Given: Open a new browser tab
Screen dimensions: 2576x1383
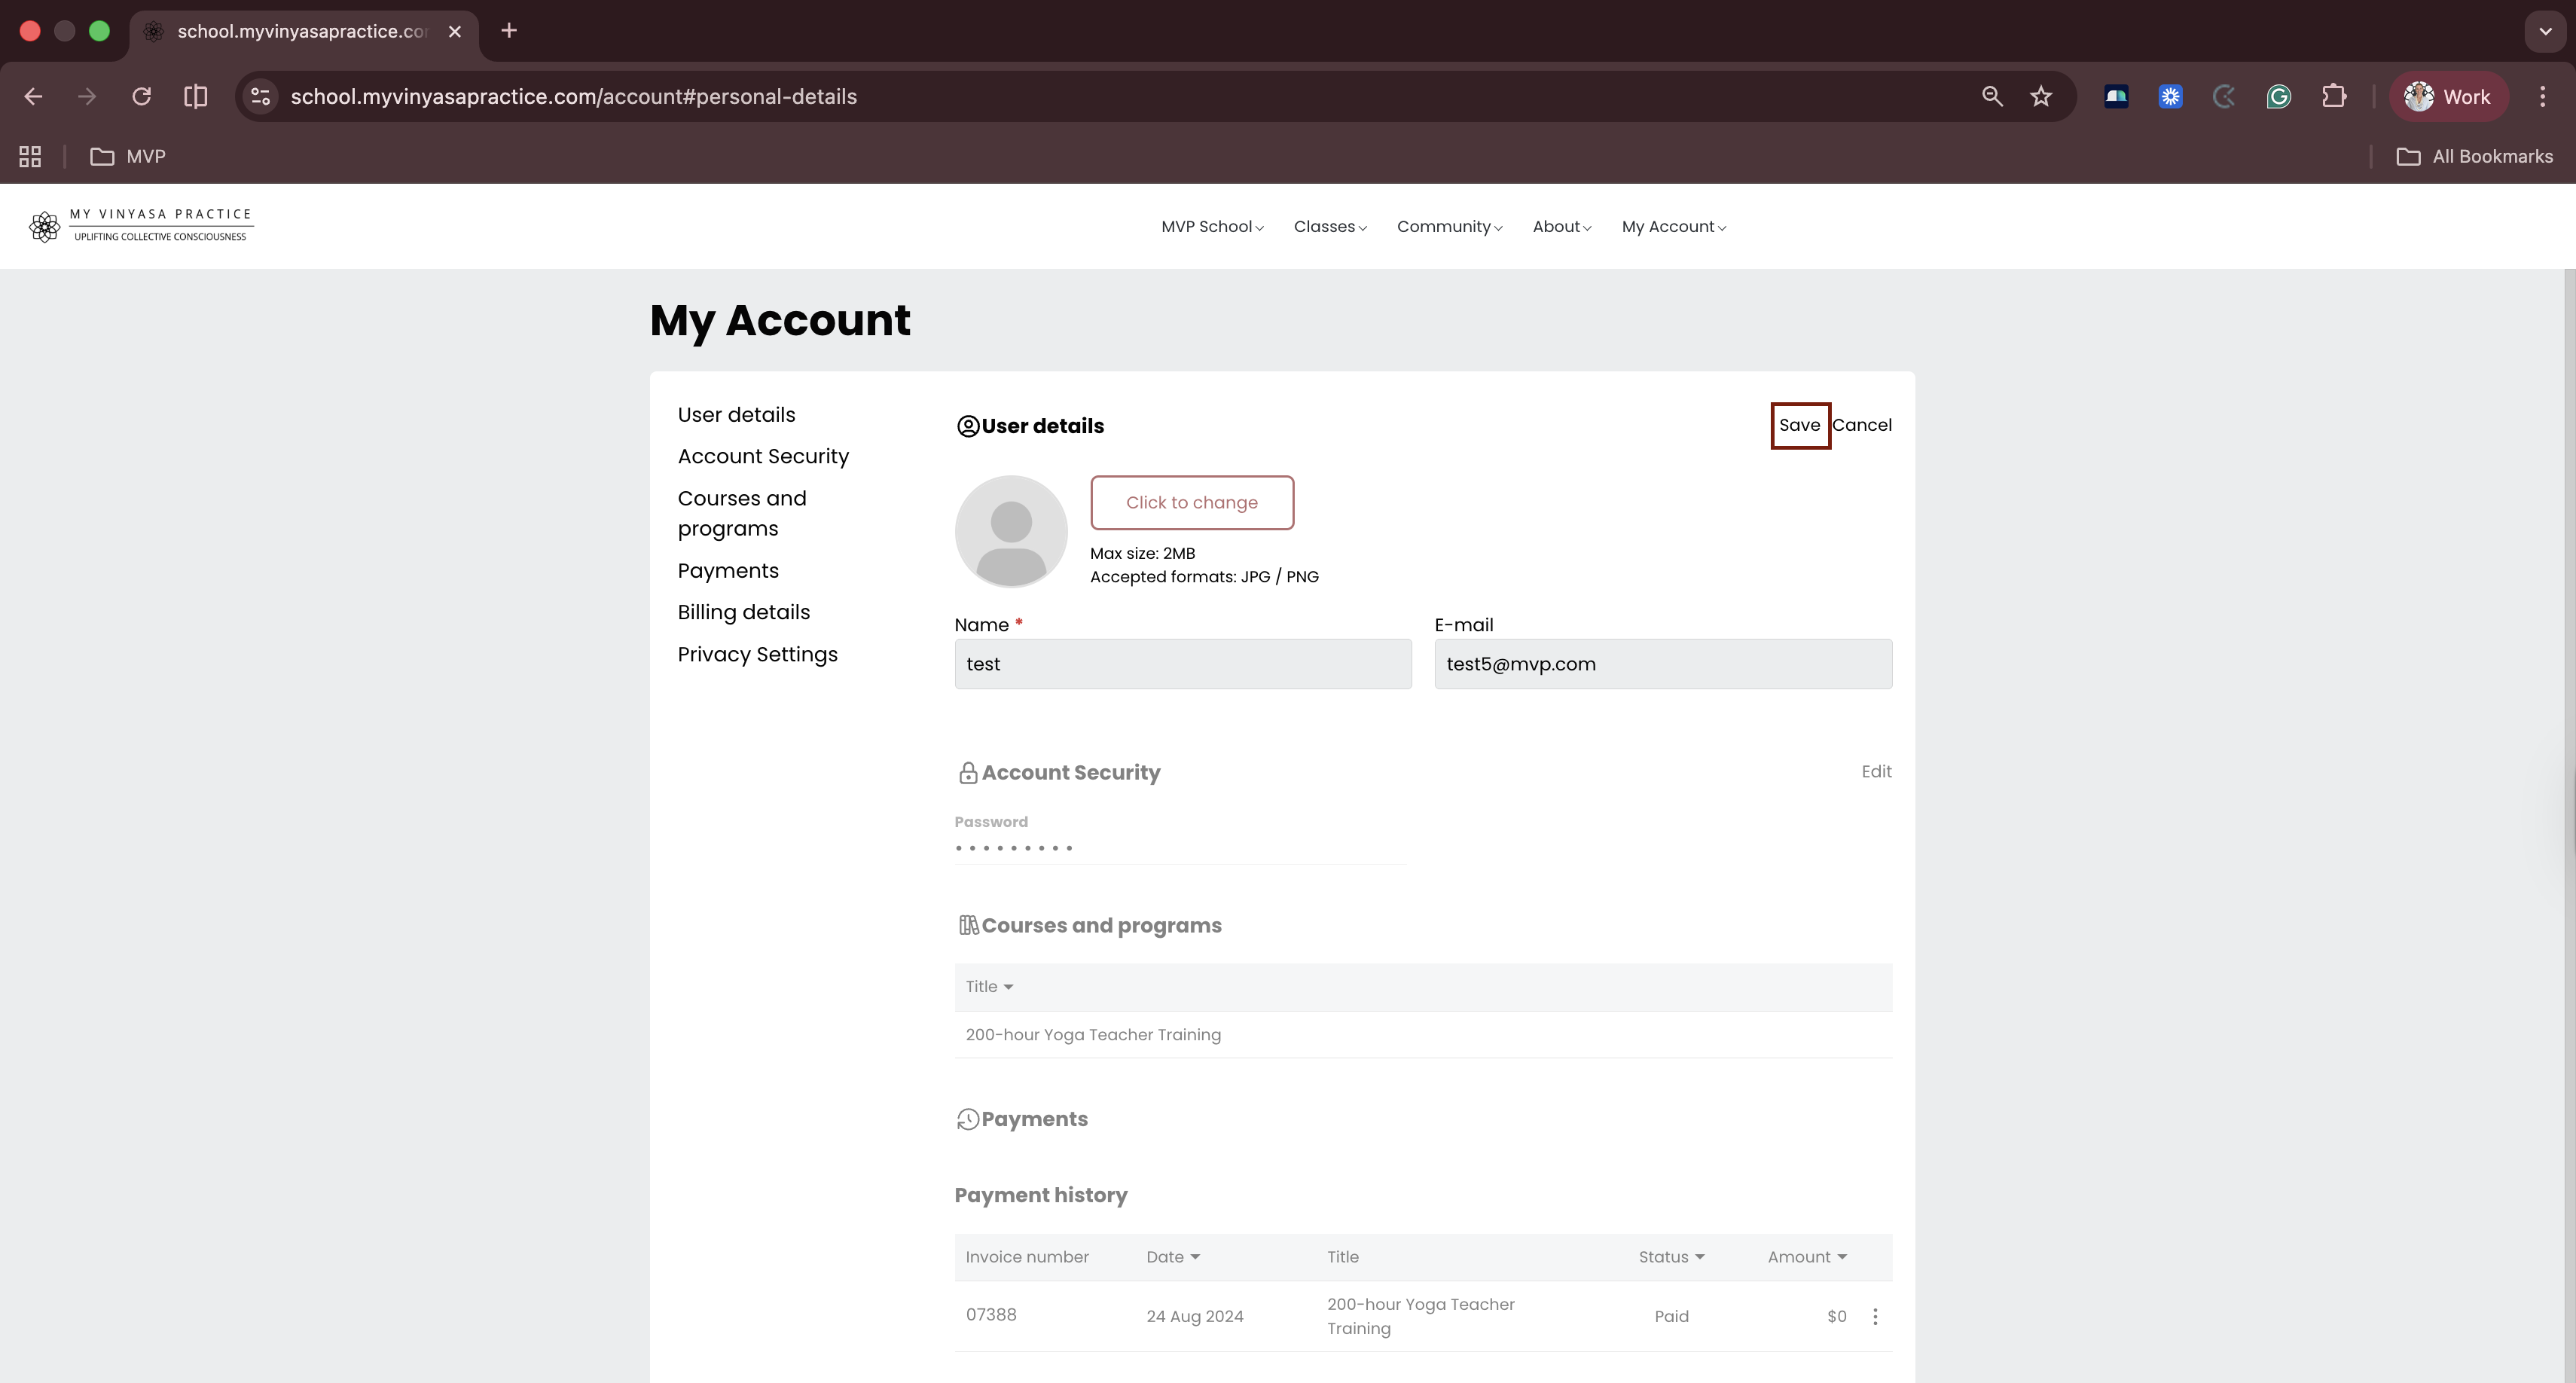Looking at the screenshot, I should click(509, 31).
